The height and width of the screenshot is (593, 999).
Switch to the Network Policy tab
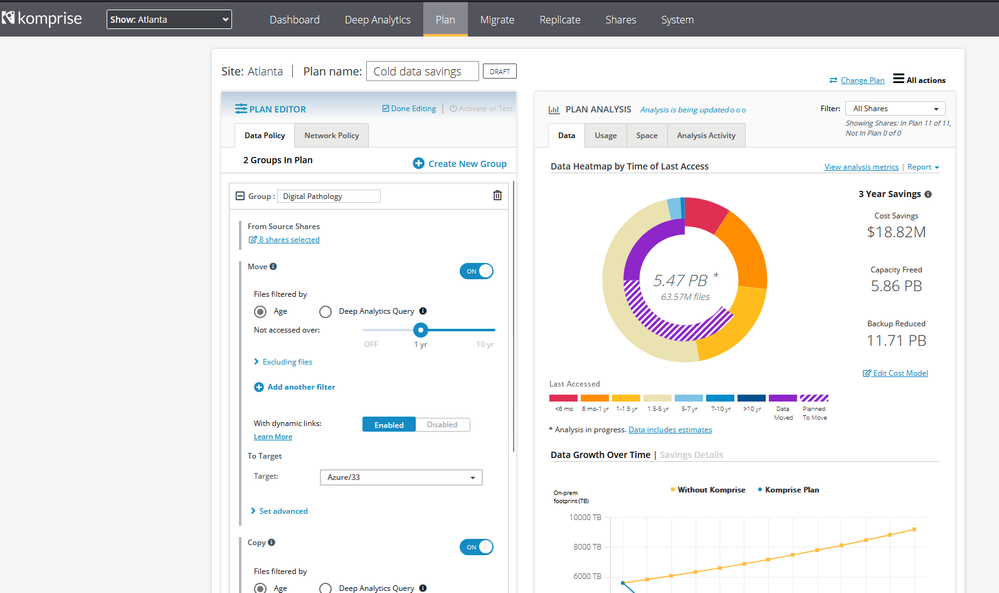331,136
